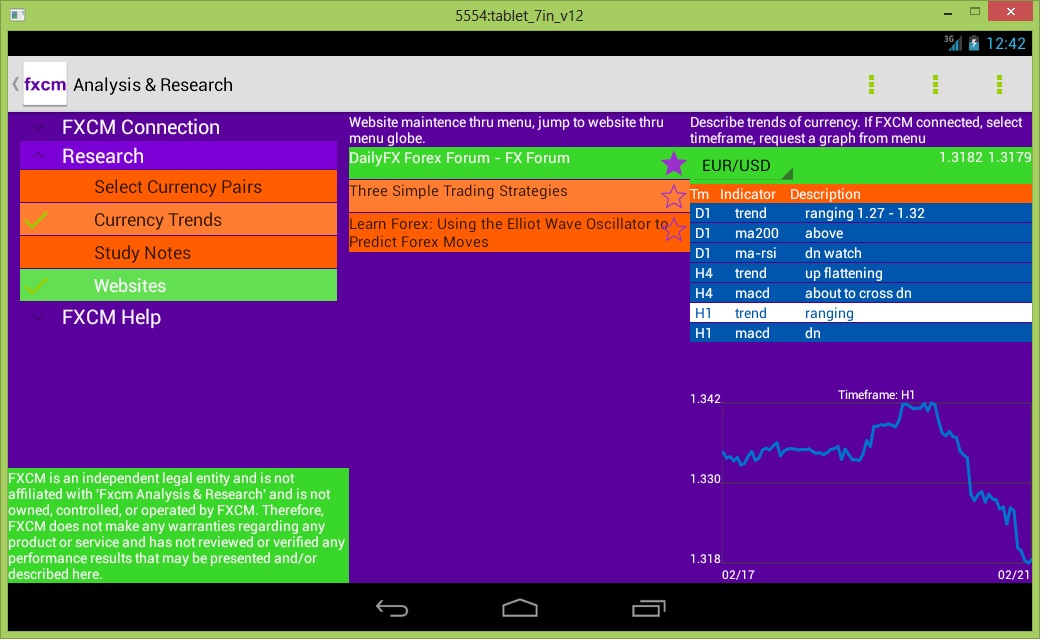Click the 02/17 chart date label
Screen dimensions: 1041x640
738,574
